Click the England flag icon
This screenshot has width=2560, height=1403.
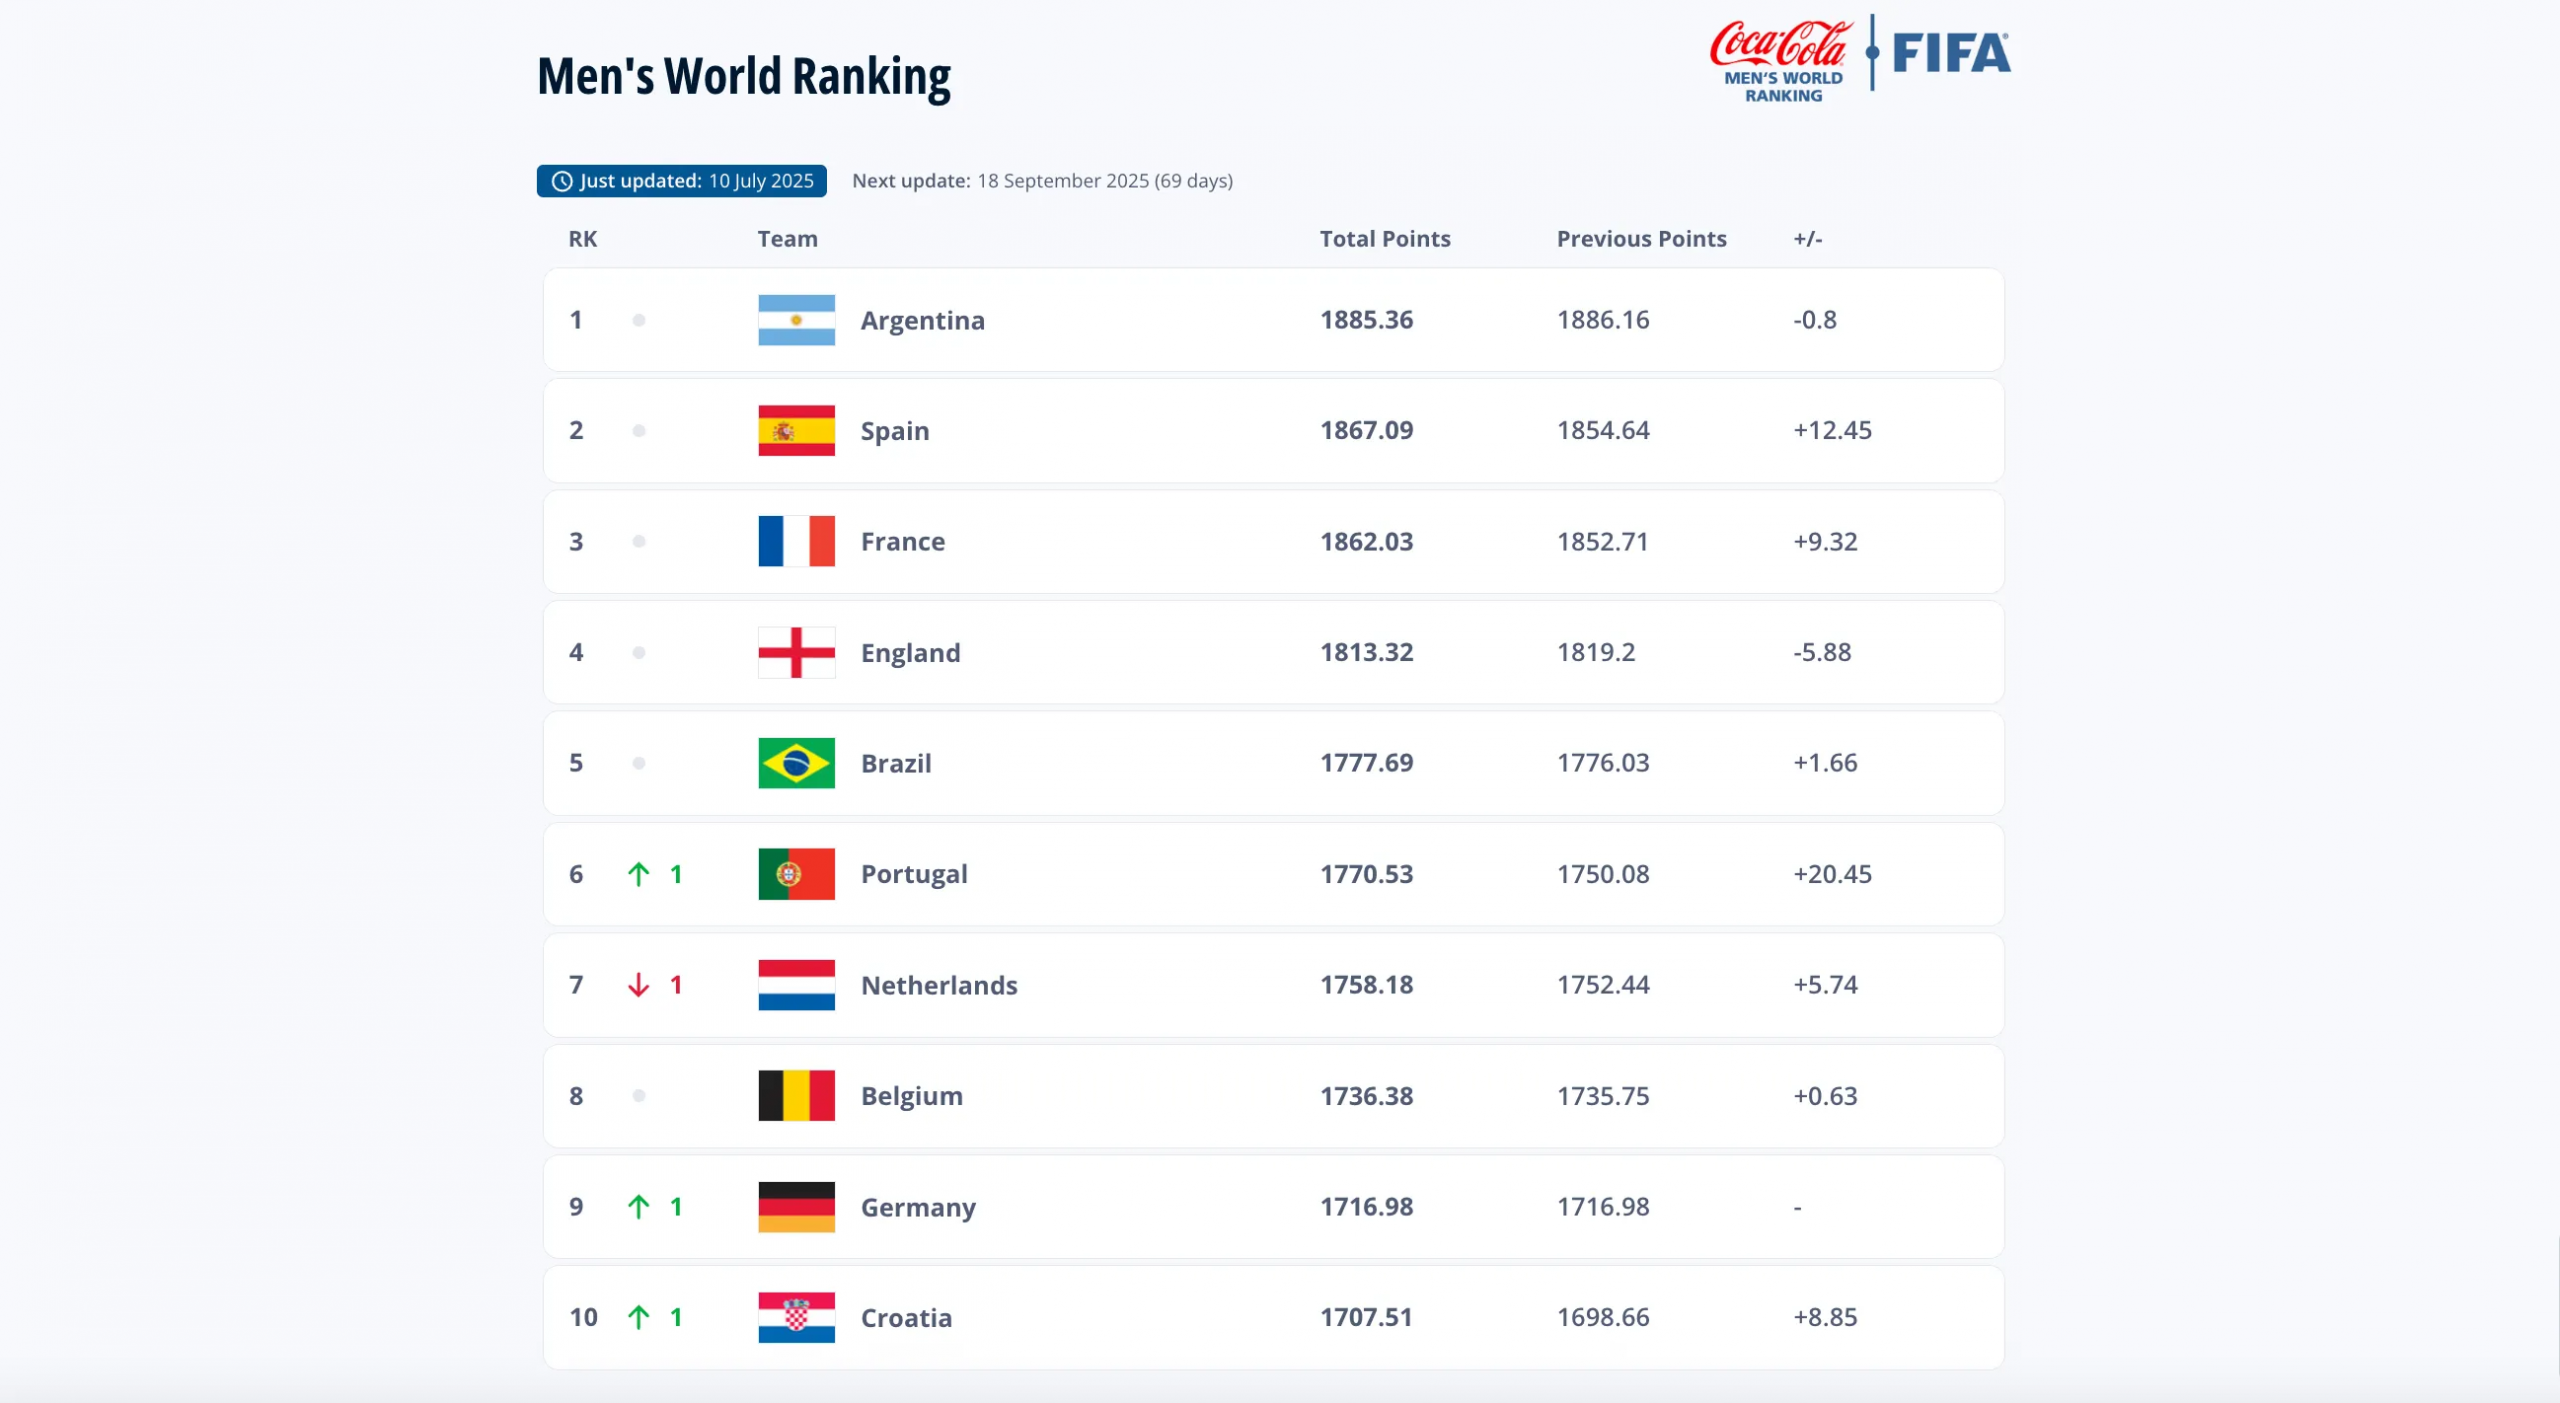coord(796,652)
